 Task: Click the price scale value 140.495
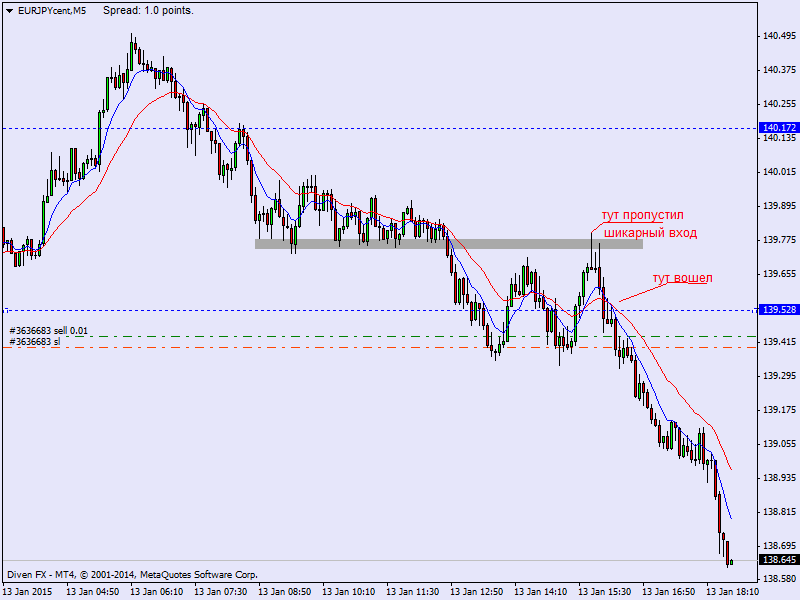(x=779, y=36)
